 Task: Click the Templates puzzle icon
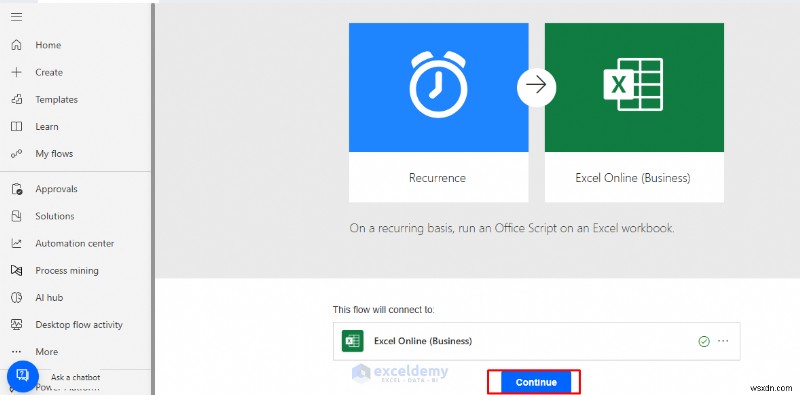click(x=16, y=100)
